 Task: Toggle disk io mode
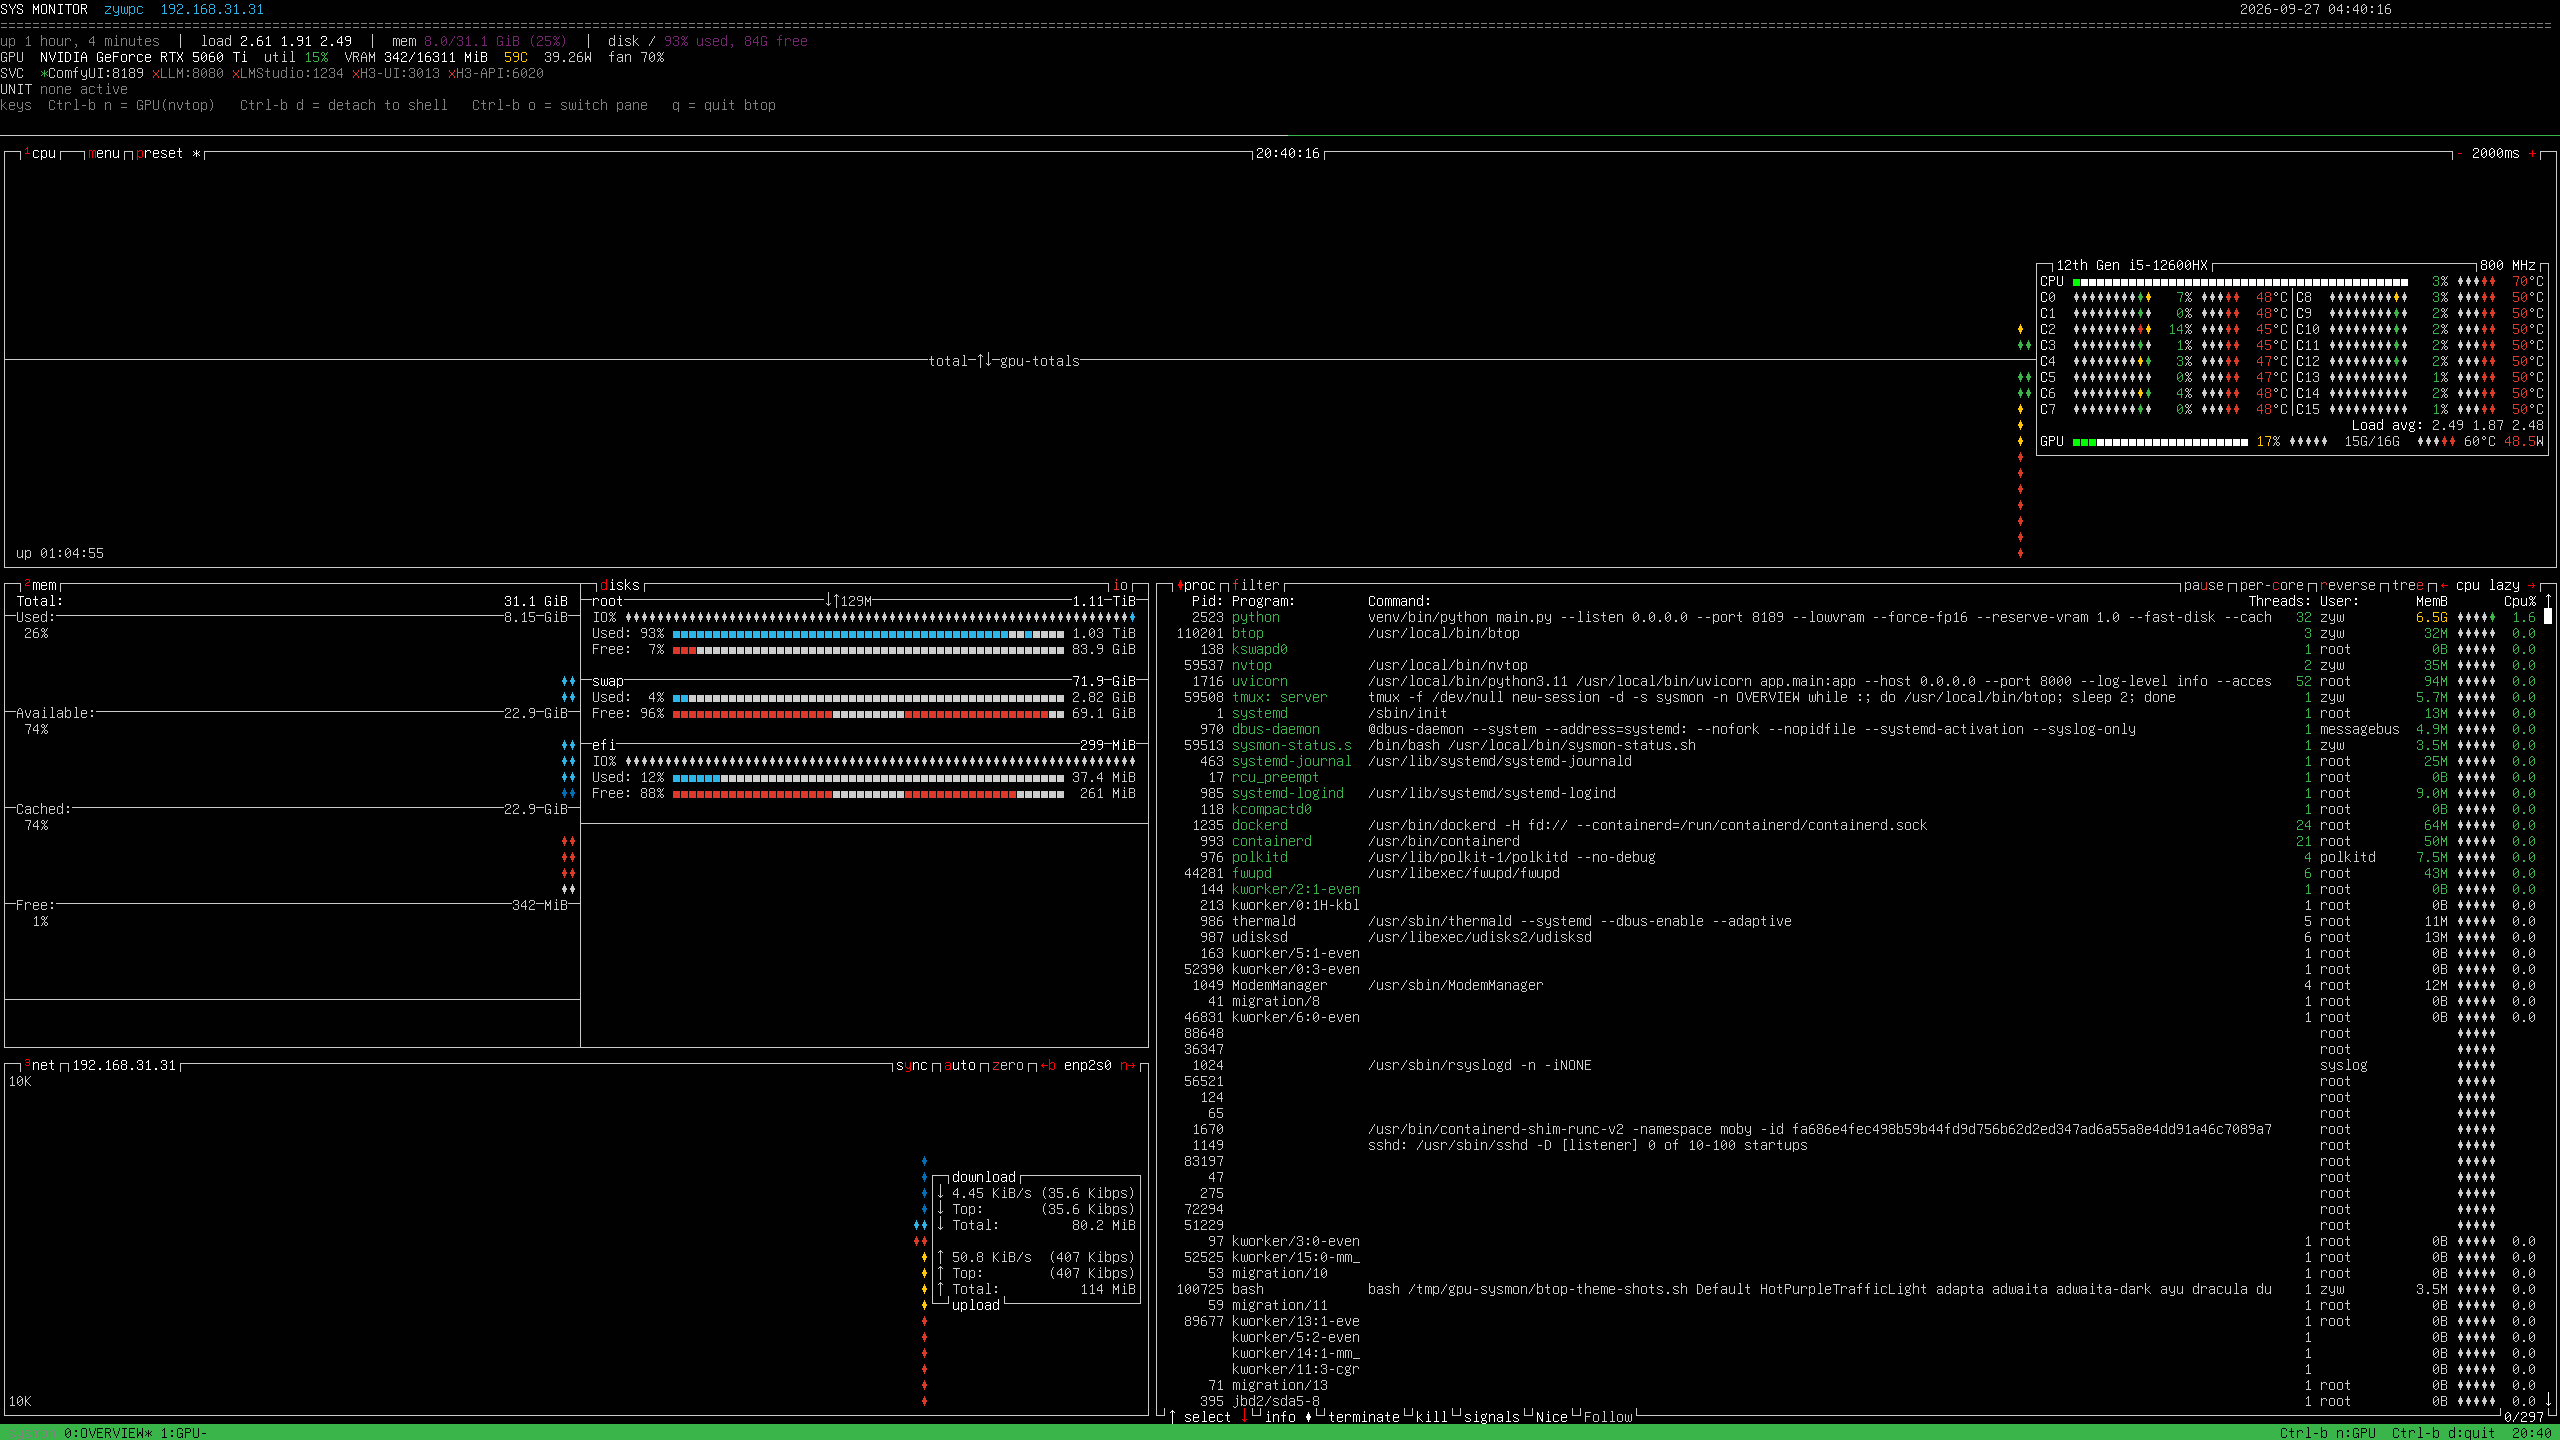[x=1120, y=585]
